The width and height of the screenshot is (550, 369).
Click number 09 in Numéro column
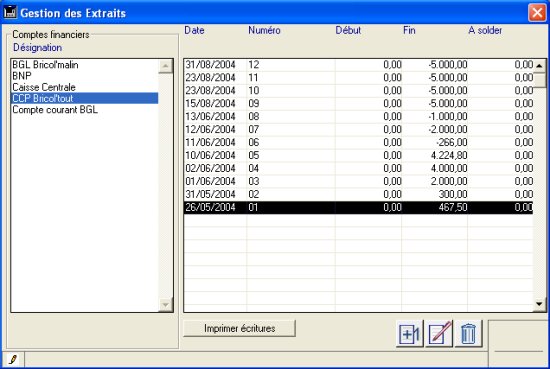pyautogui.click(x=254, y=103)
